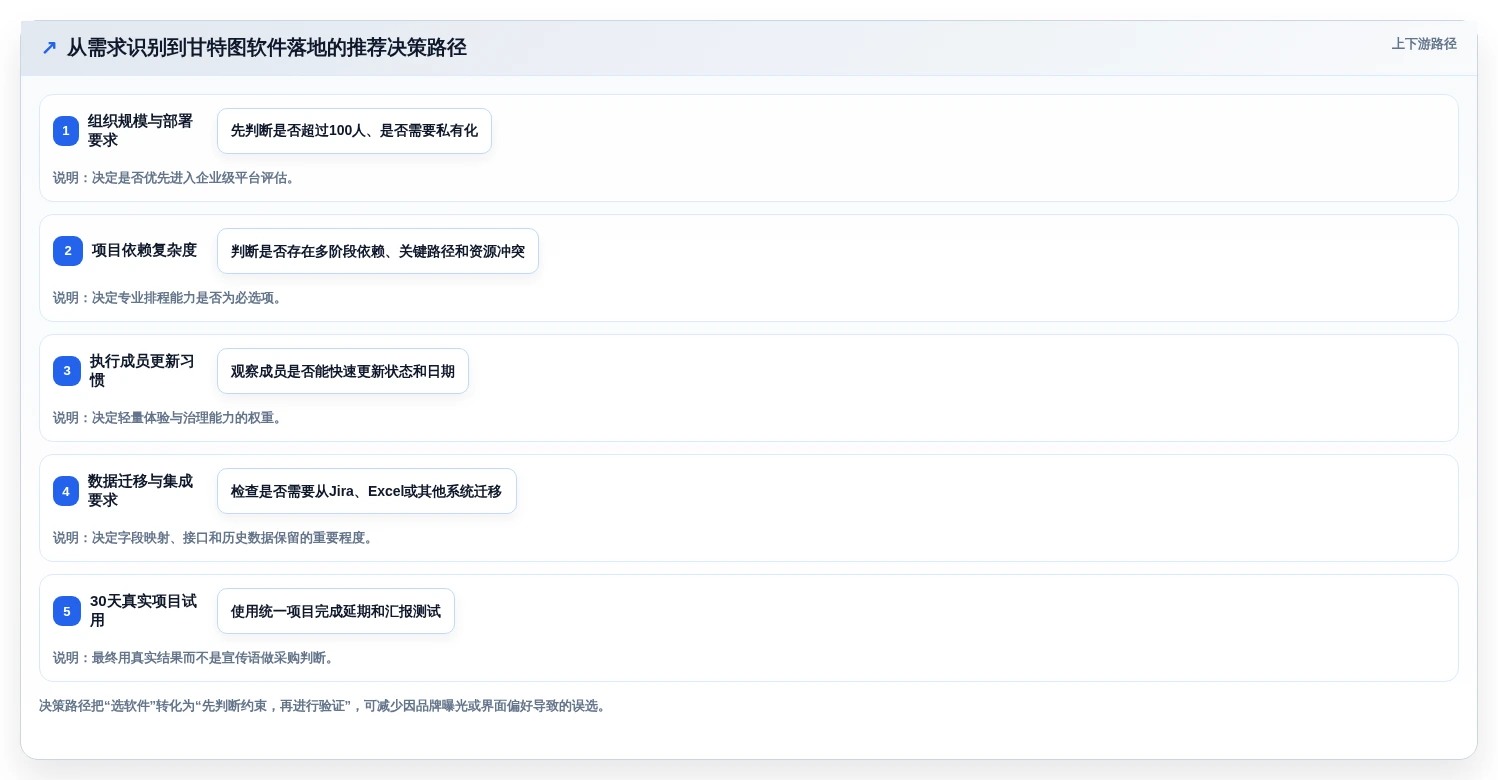Image resolution: width=1498 pixels, height=780 pixels.
Task: Select the 检查是否需要从Jira、Excel或其他系统迁移 chip
Action: (367, 491)
